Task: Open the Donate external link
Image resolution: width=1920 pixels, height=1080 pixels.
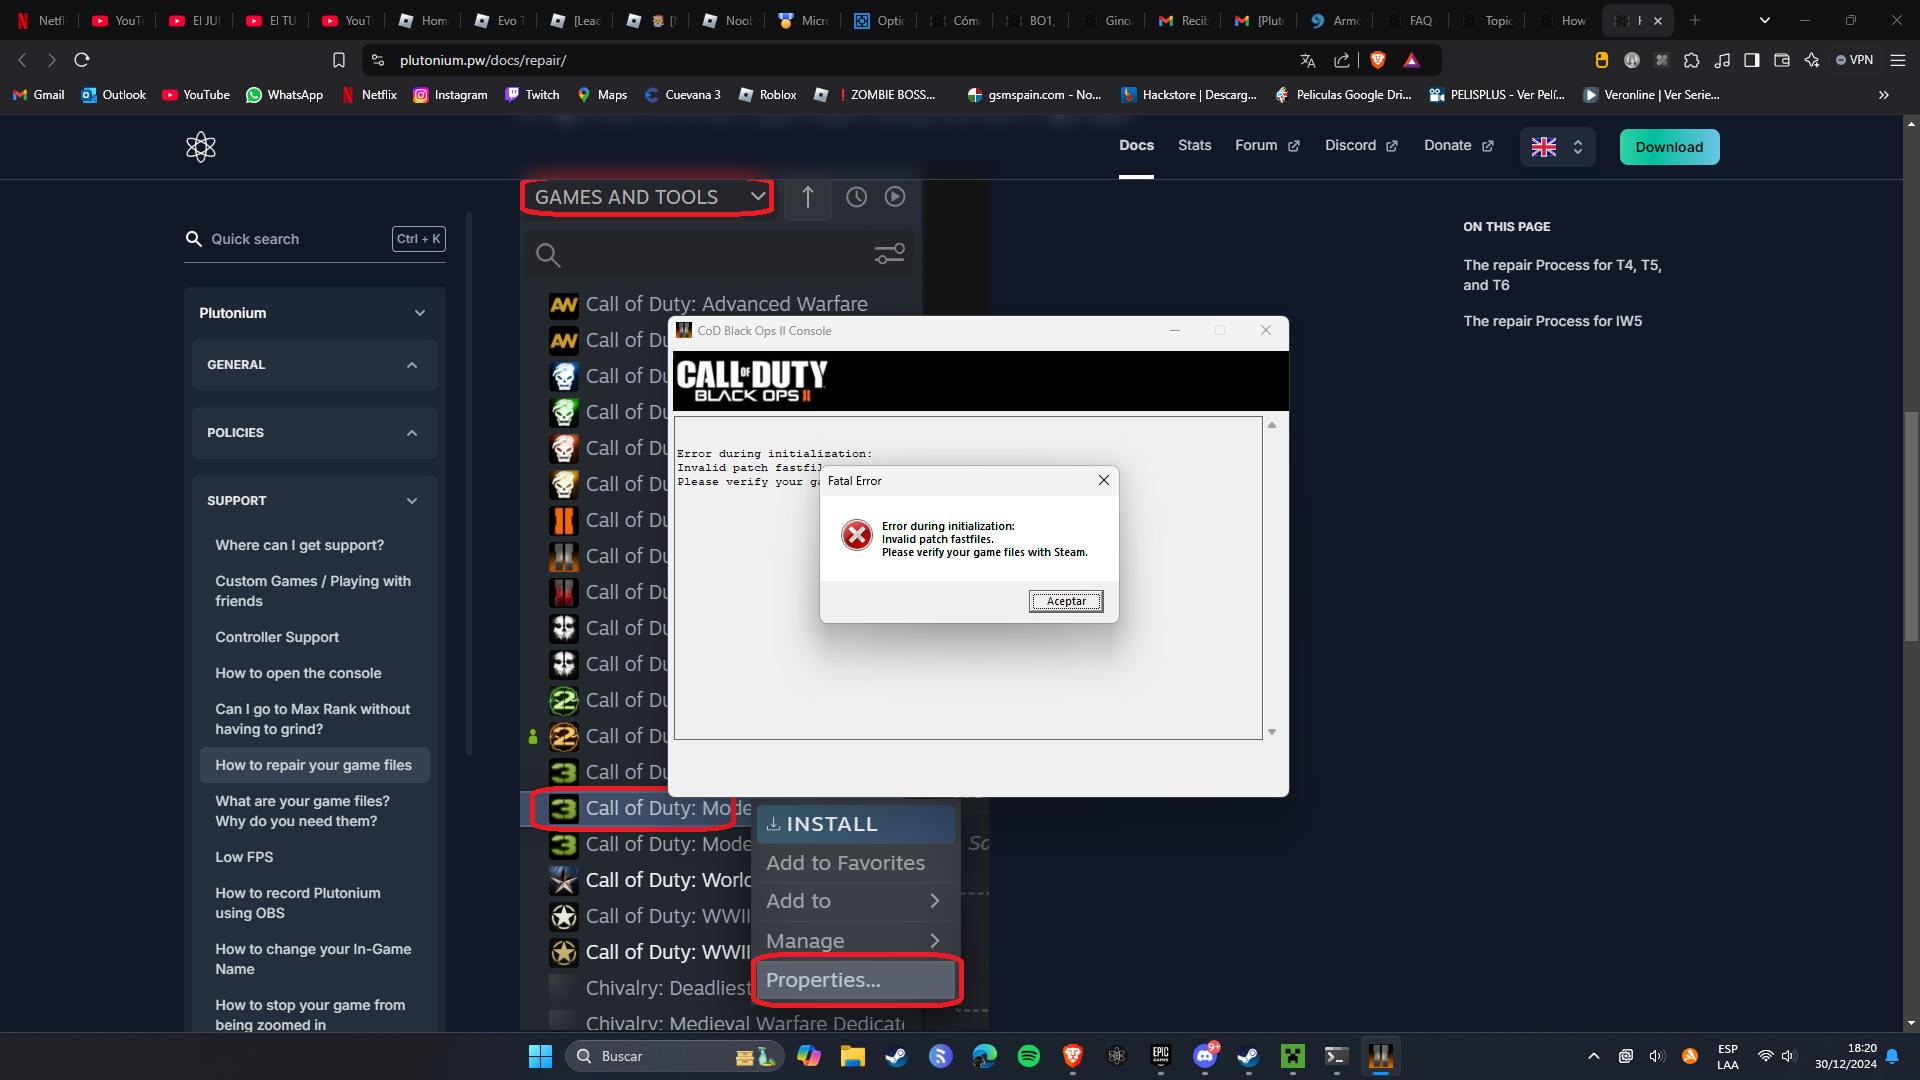Action: coord(1458,146)
